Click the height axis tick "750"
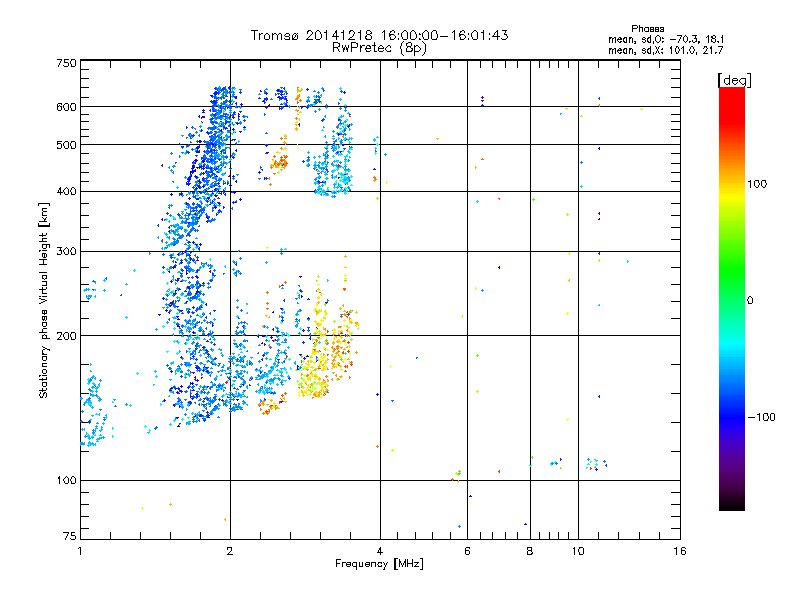Image resolution: width=800 pixels, height=600 pixels. [66, 63]
